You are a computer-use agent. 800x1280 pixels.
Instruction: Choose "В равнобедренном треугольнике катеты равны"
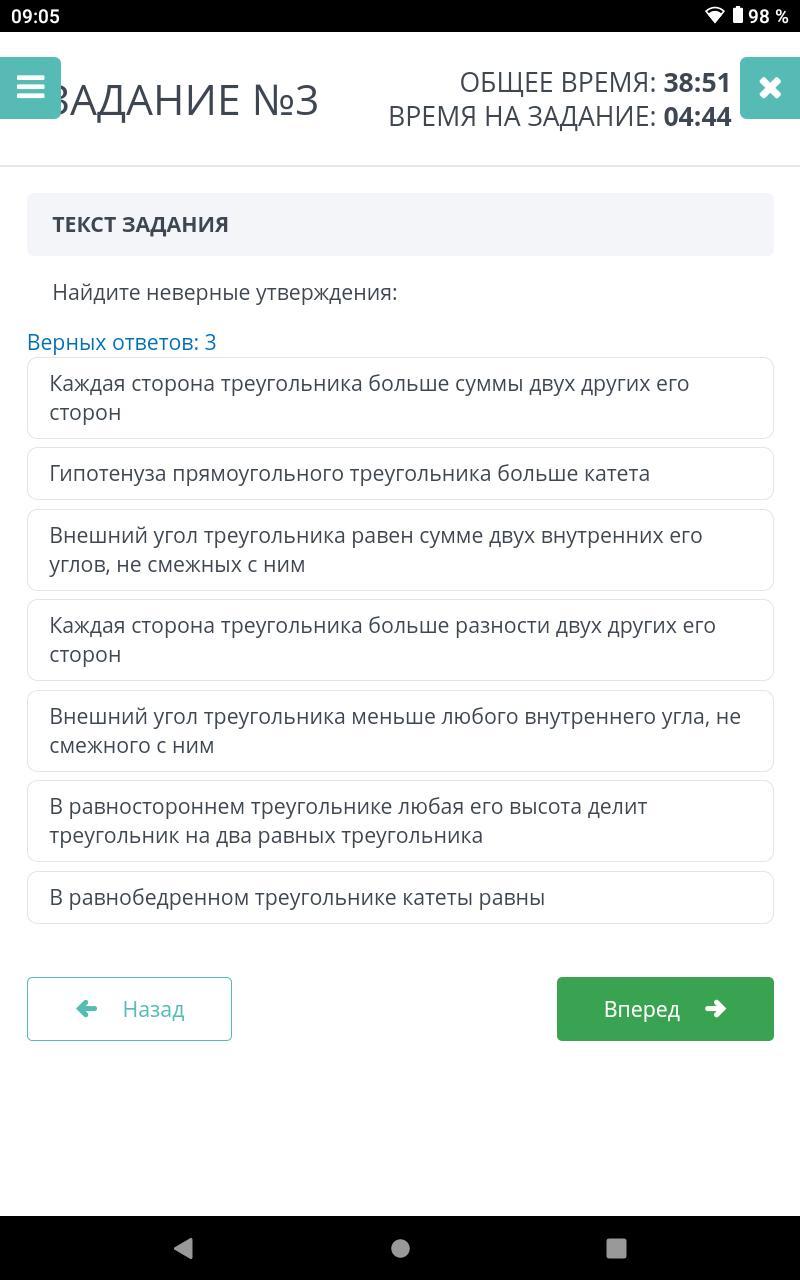[x=400, y=897]
